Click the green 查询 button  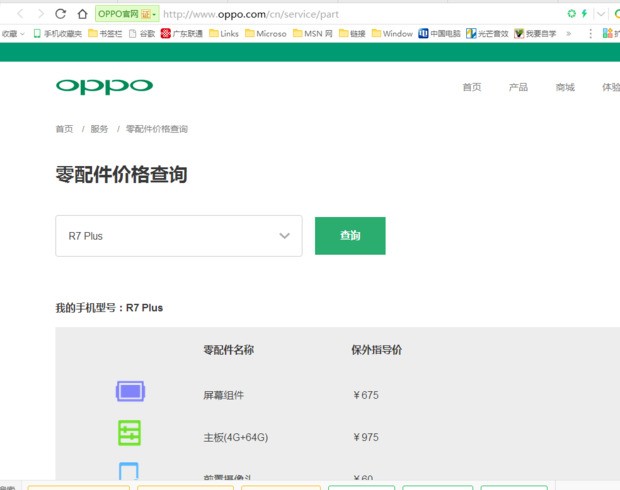pos(350,236)
